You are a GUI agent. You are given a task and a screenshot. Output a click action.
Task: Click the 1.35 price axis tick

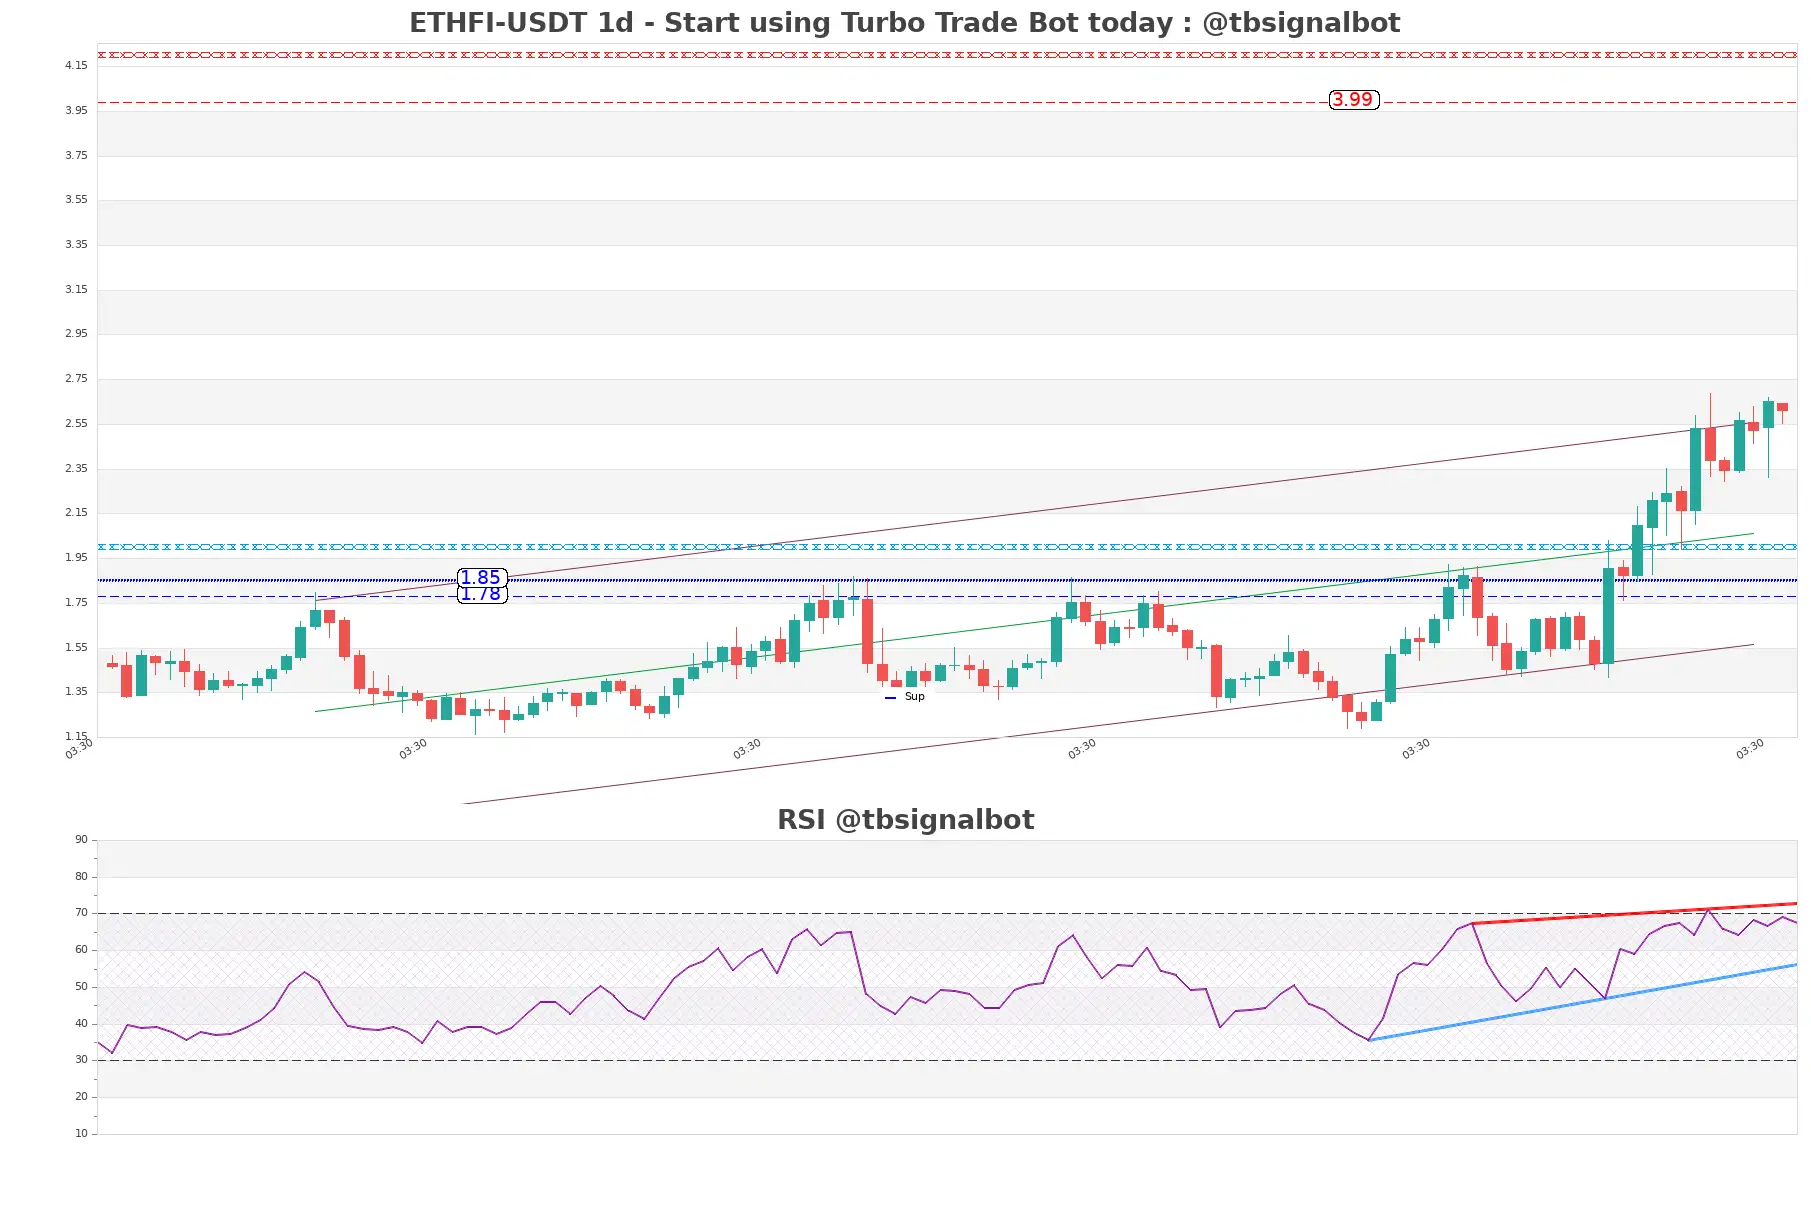point(76,692)
